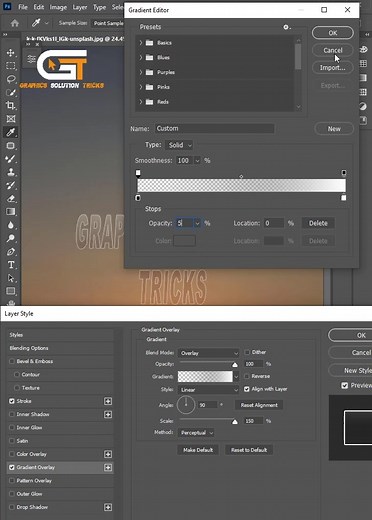Open the Edit menu

[x=39, y=7]
